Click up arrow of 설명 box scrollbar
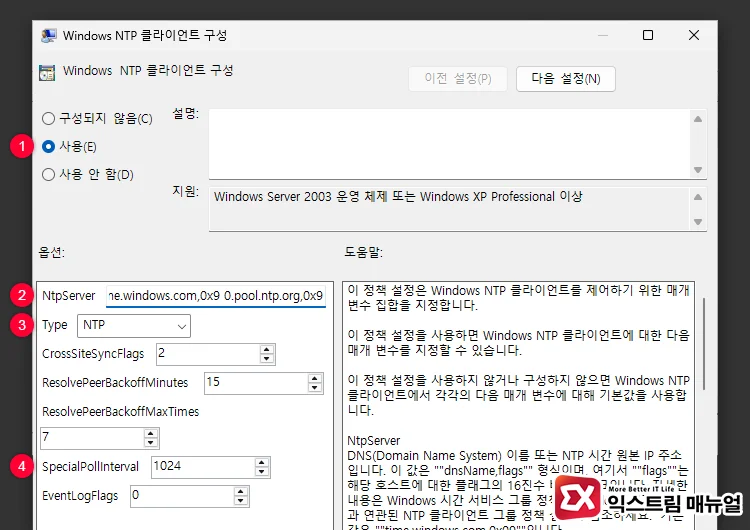The height and width of the screenshot is (530, 750). (698, 119)
